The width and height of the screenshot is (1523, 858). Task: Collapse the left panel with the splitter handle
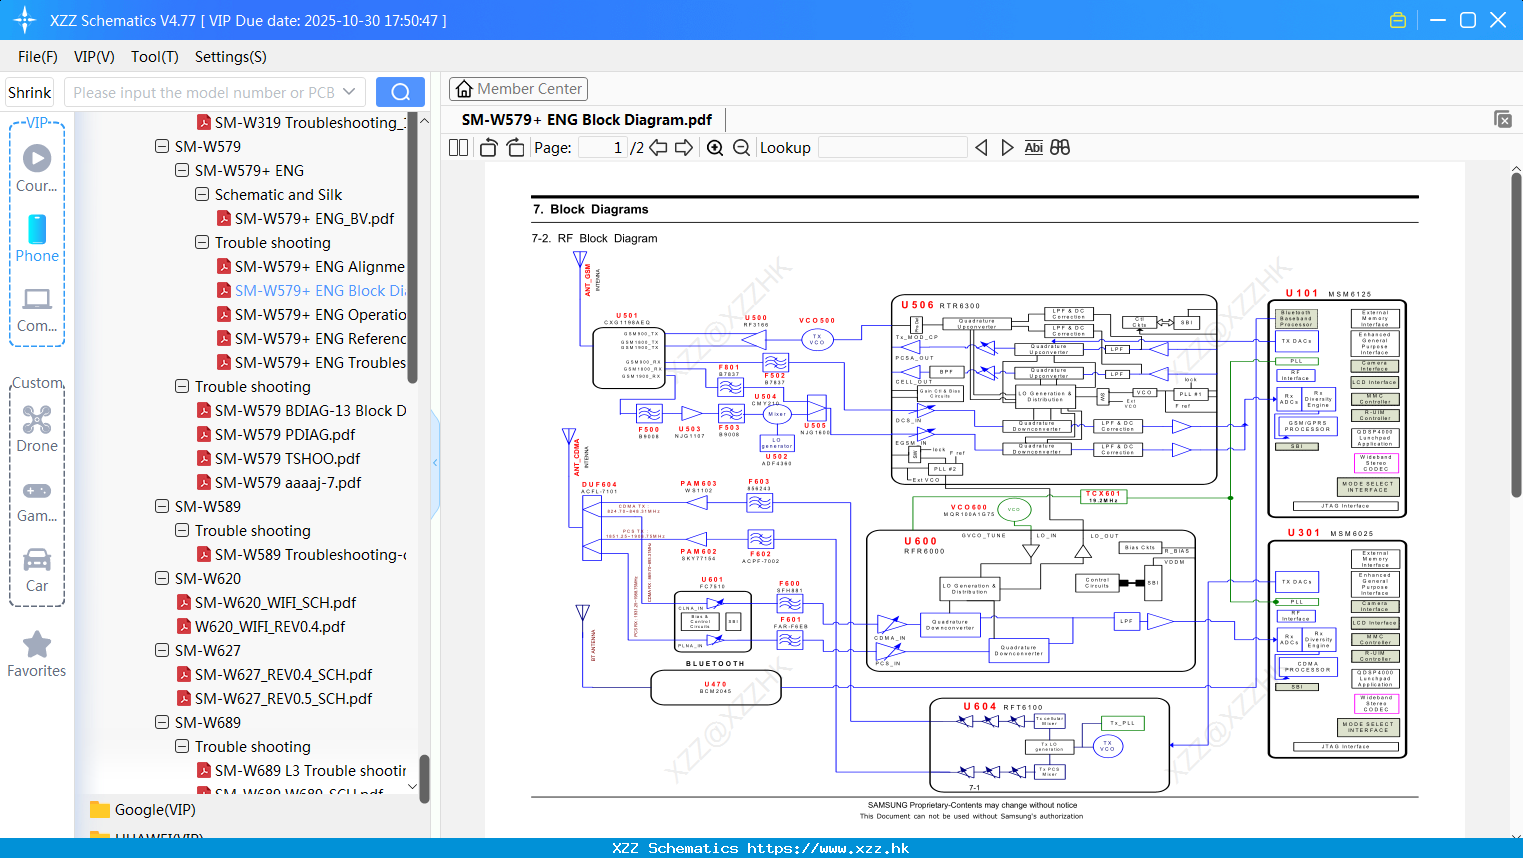pyautogui.click(x=435, y=462)
